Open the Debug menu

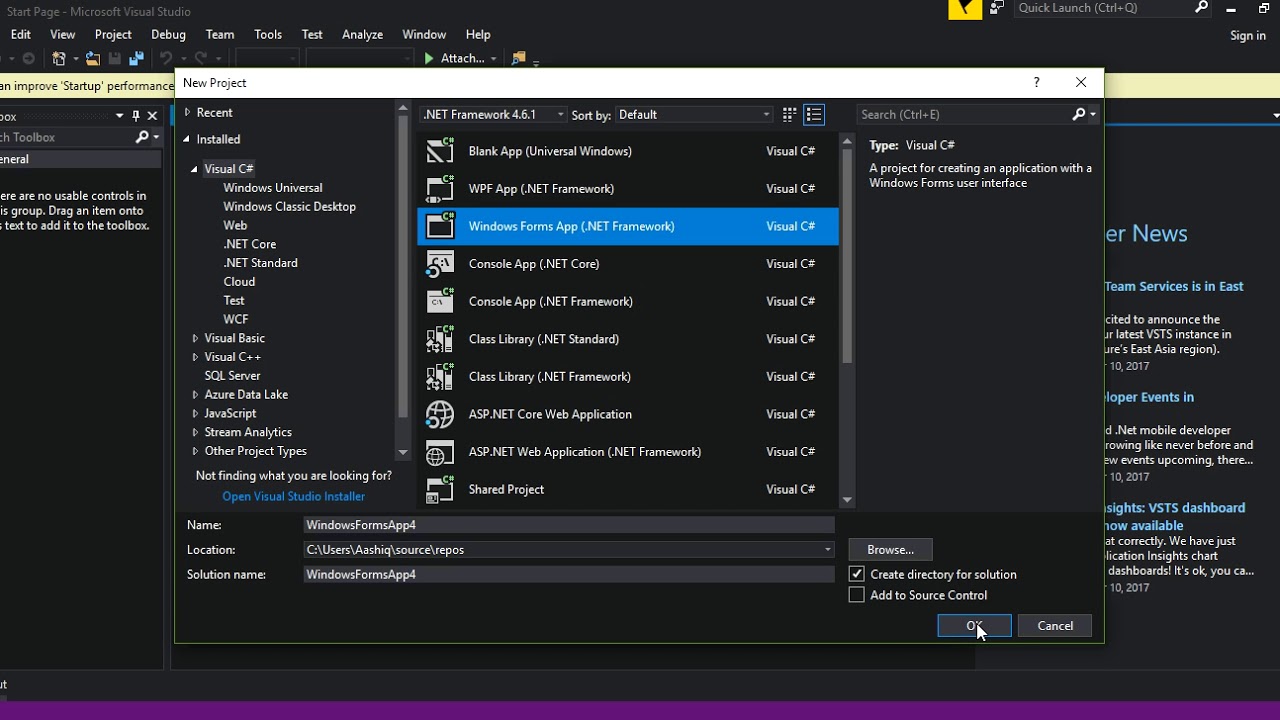point(169,34)
